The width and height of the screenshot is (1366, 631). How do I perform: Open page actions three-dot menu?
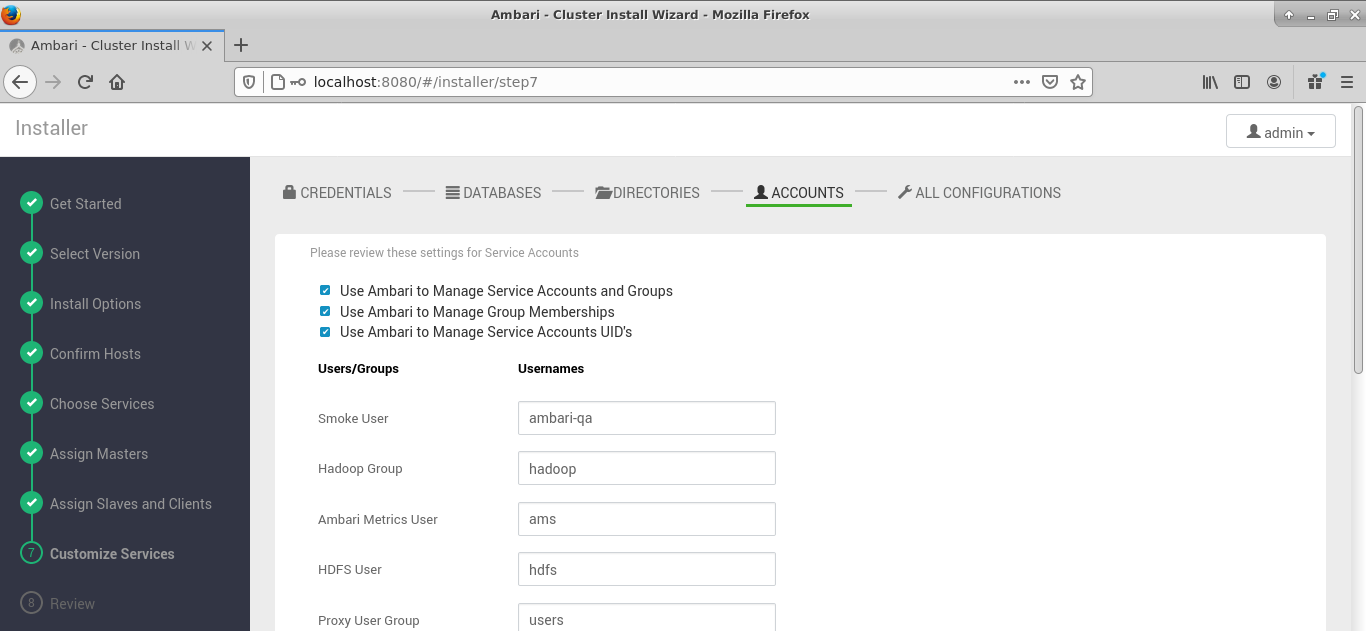coord(1021,82)
